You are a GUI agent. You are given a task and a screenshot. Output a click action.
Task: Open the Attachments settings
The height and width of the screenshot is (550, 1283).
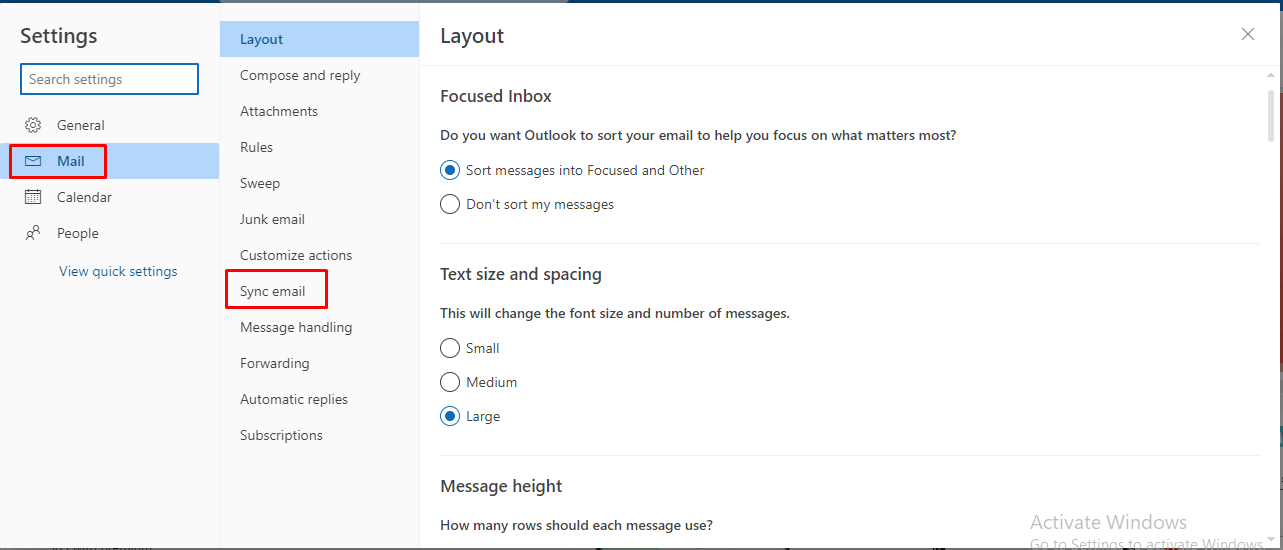279,111
